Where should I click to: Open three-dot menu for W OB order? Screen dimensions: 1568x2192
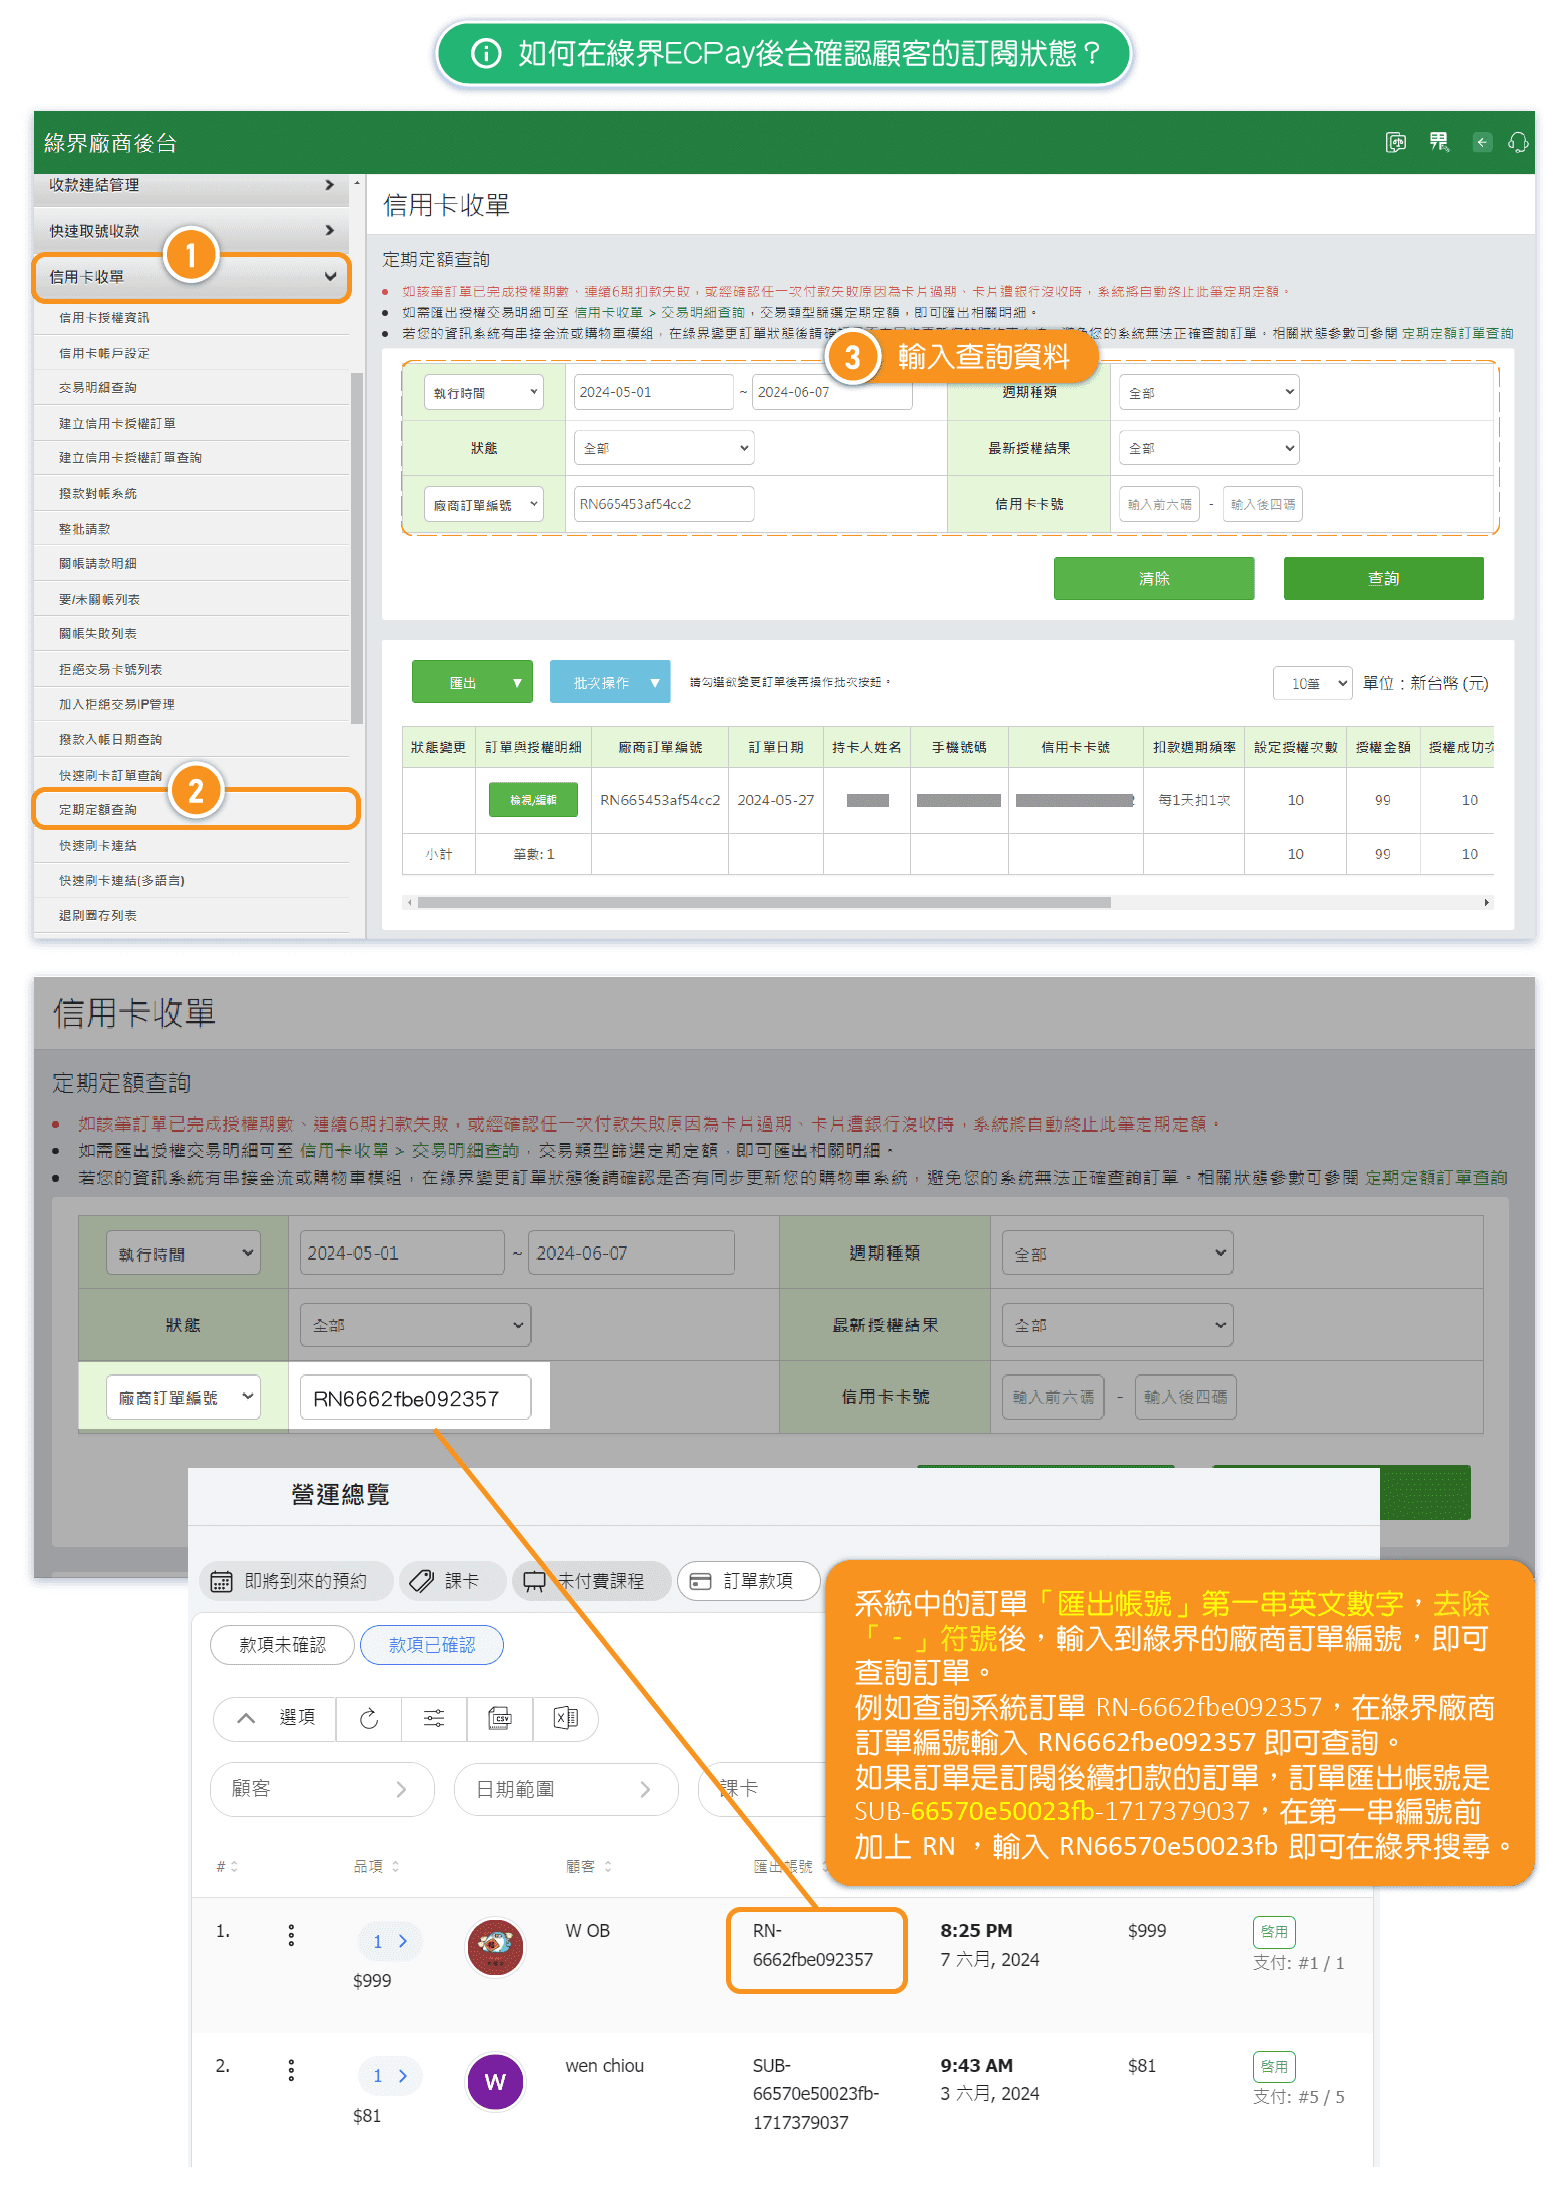click(291, 1935)
